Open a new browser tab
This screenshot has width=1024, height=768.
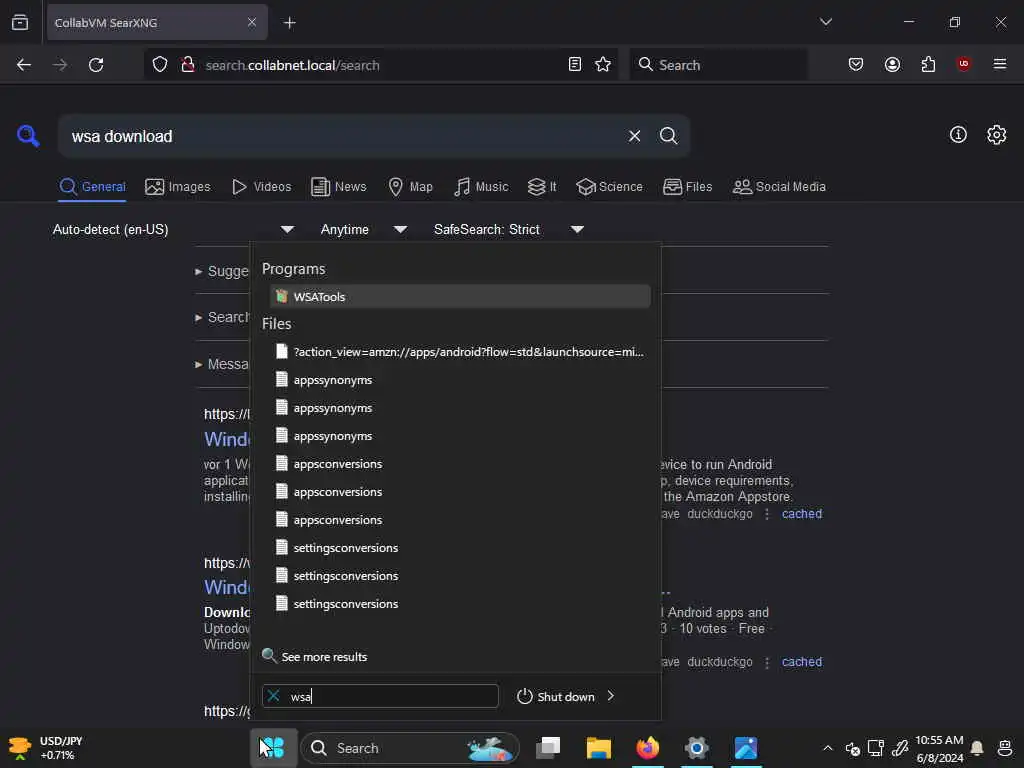click(289, 23)
